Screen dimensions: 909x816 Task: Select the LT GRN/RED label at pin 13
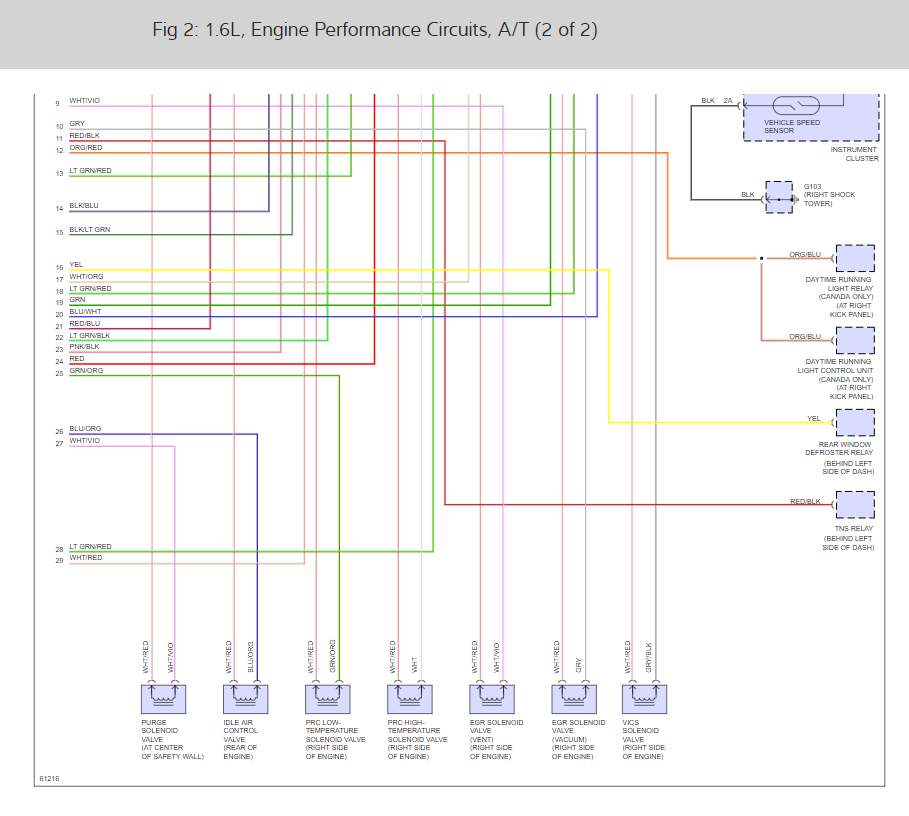pos(90,171)
